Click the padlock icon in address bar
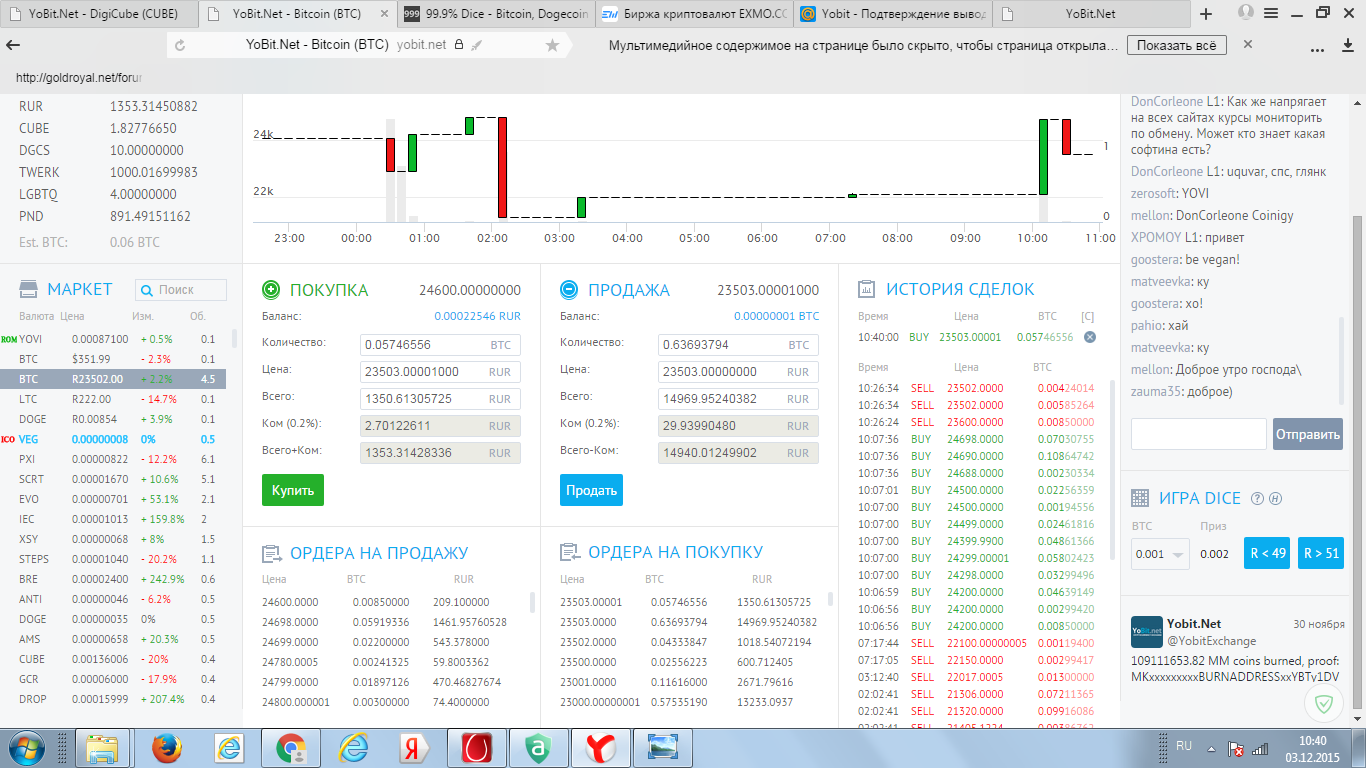The height and width of the screenshot is (768, 1366). click(459, 45)
